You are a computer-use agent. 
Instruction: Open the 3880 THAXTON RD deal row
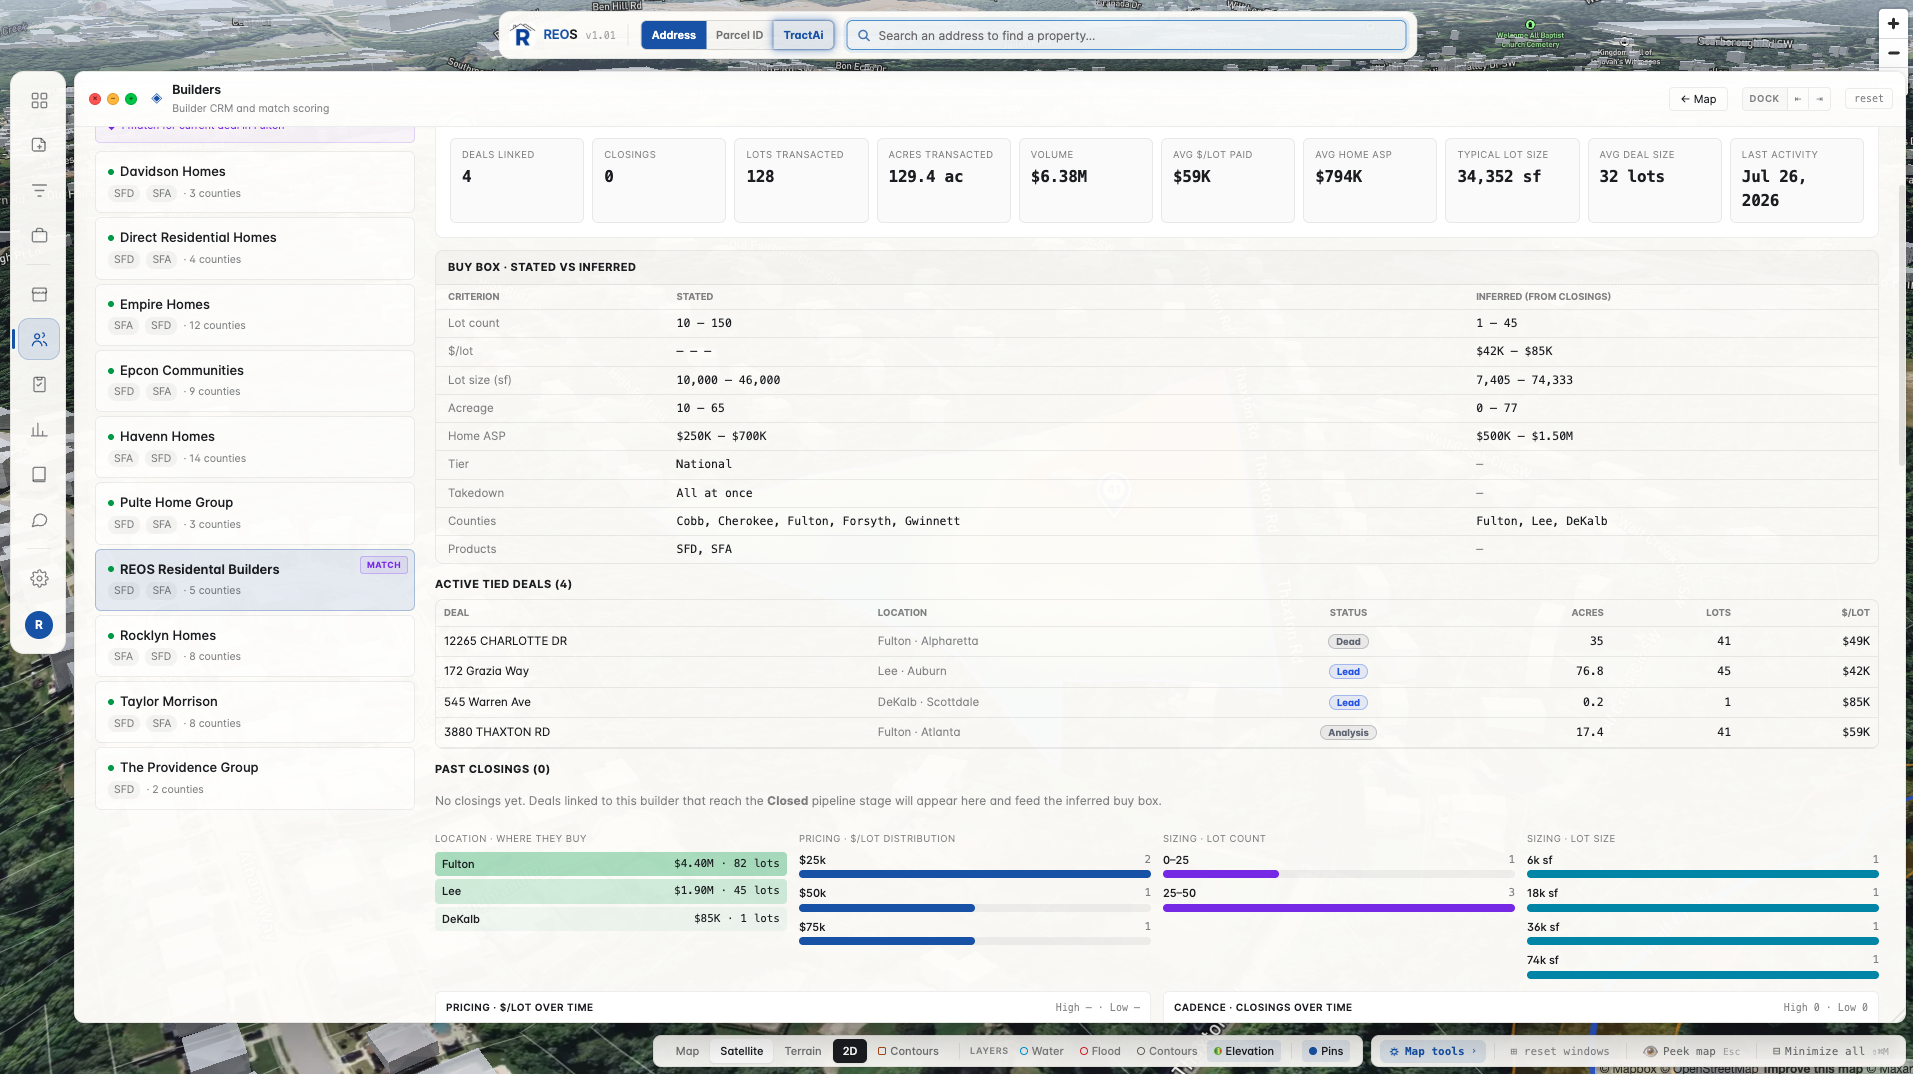pos(1156,732)
